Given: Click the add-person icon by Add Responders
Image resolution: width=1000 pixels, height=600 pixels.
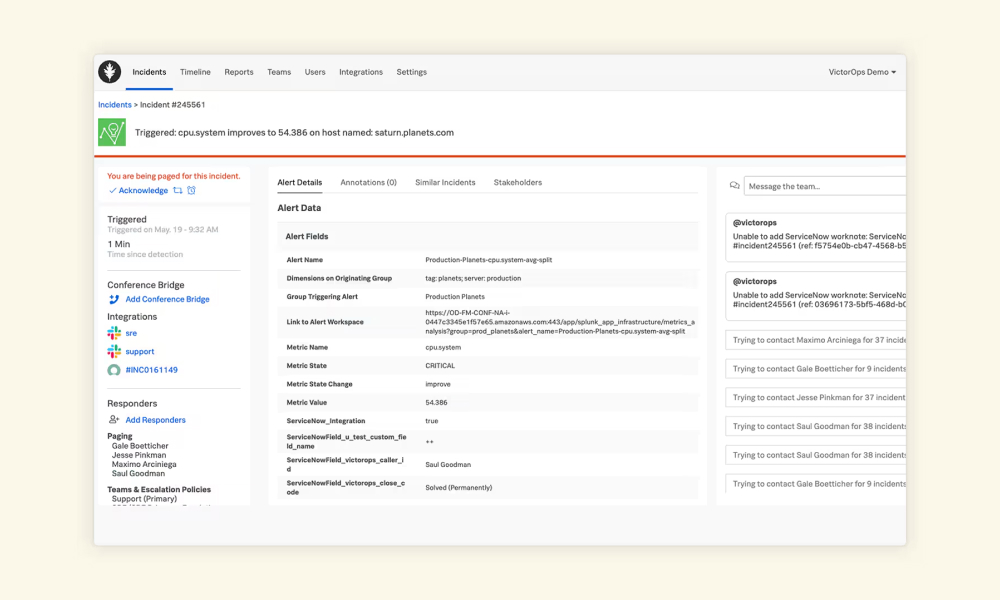Looking at the screenshot, I should tap(114, 420).
